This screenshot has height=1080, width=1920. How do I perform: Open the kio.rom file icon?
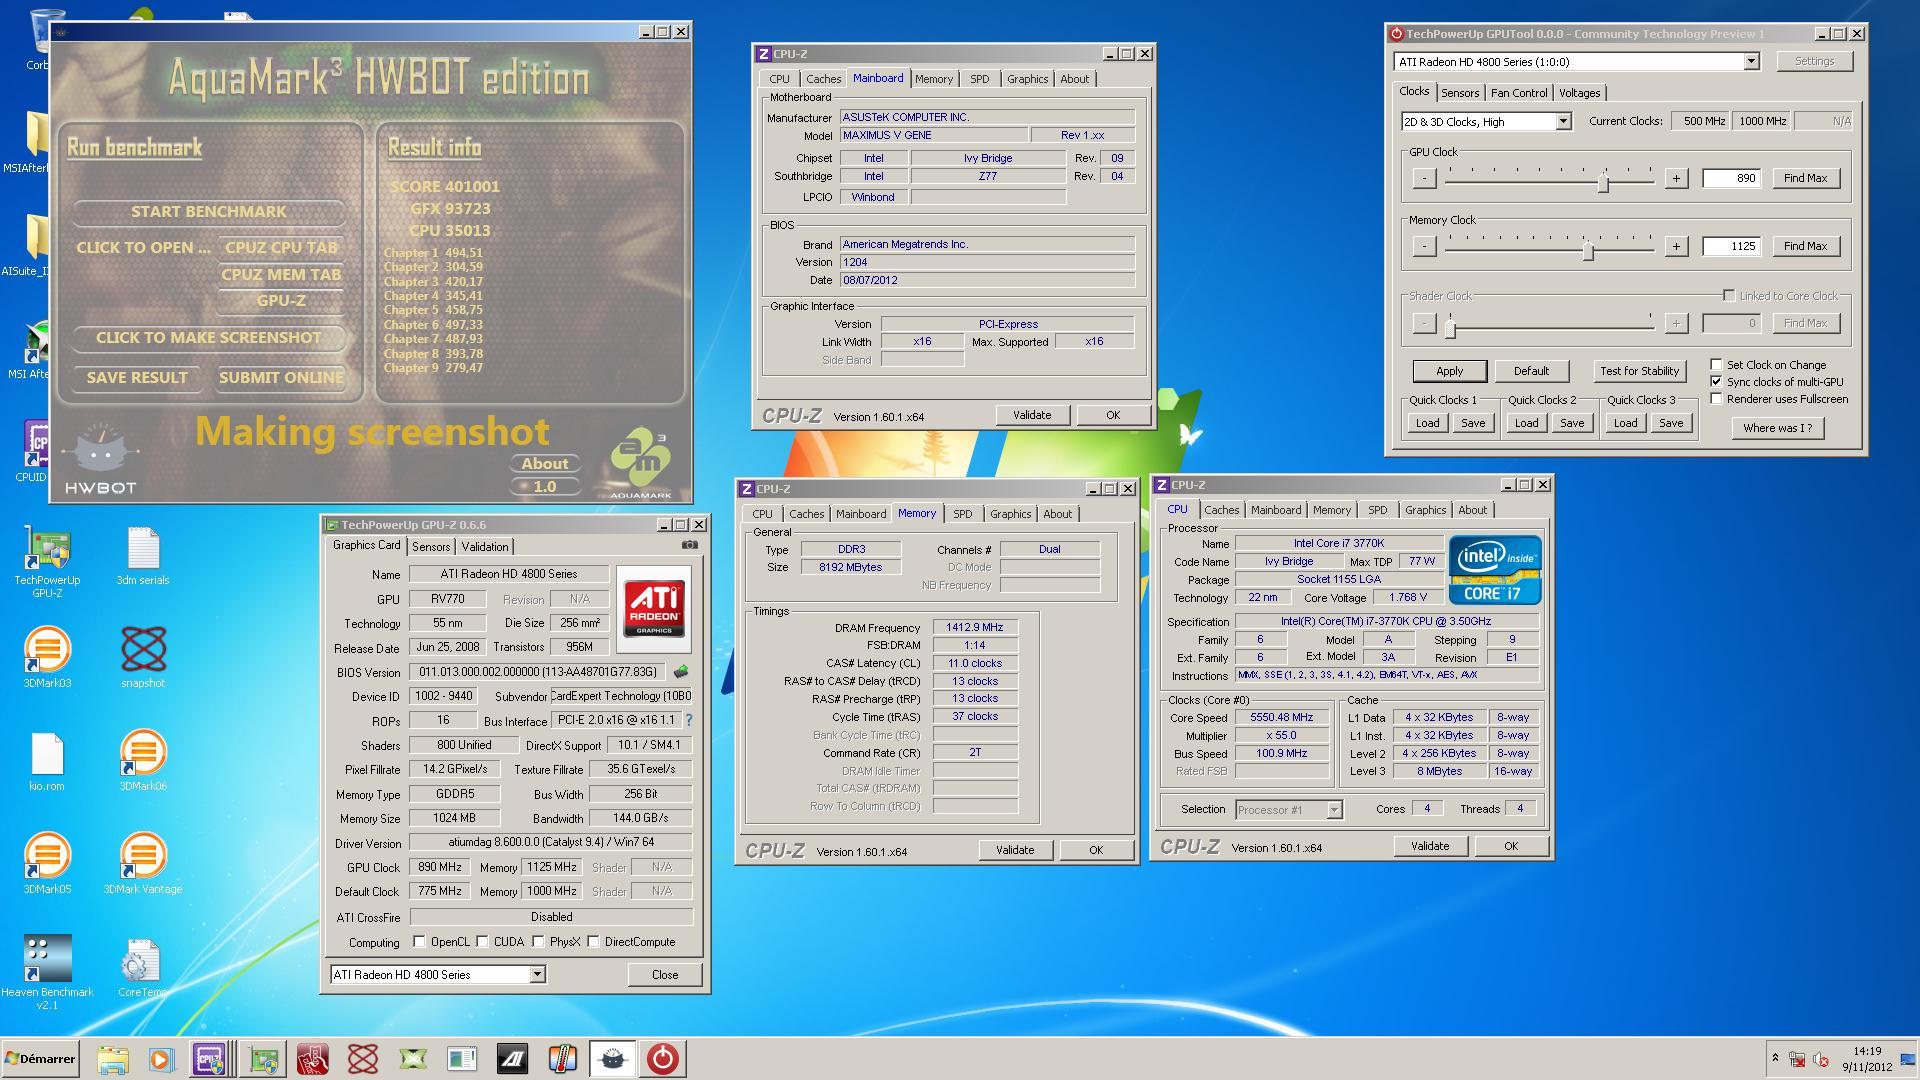pyautogui.click(x=47, y=762)
